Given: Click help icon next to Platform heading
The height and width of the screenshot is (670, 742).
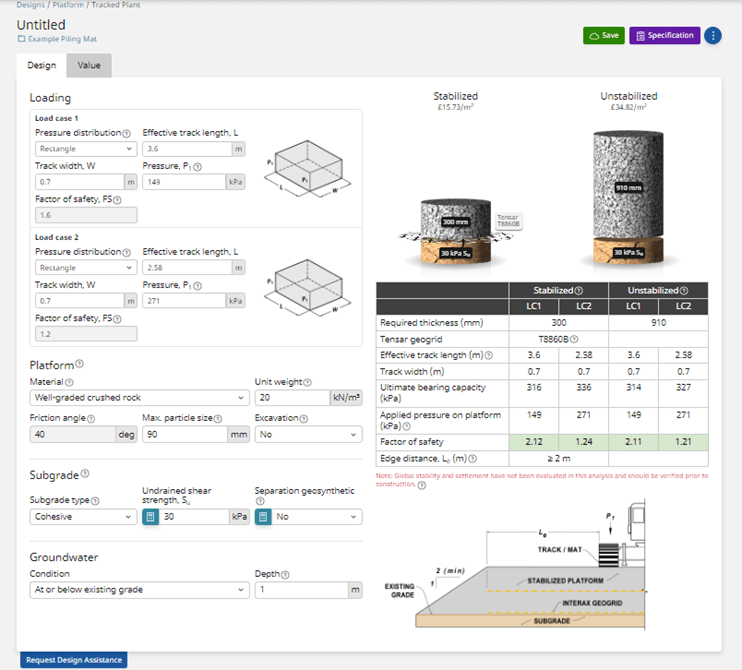Looking at the screenshot, I should point(80,365).
